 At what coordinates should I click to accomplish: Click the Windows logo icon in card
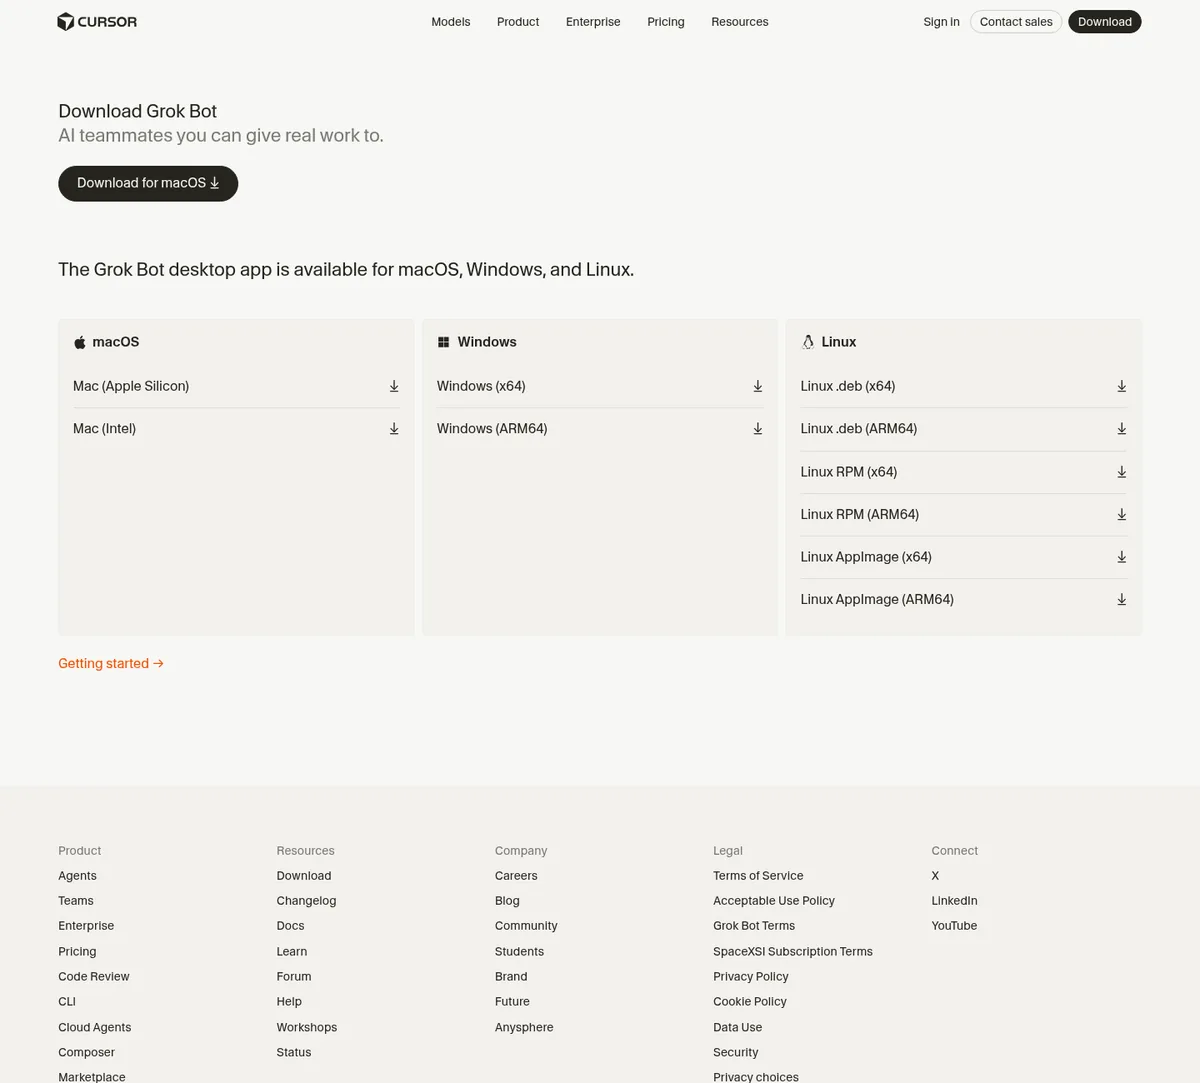tap(444, 342)
